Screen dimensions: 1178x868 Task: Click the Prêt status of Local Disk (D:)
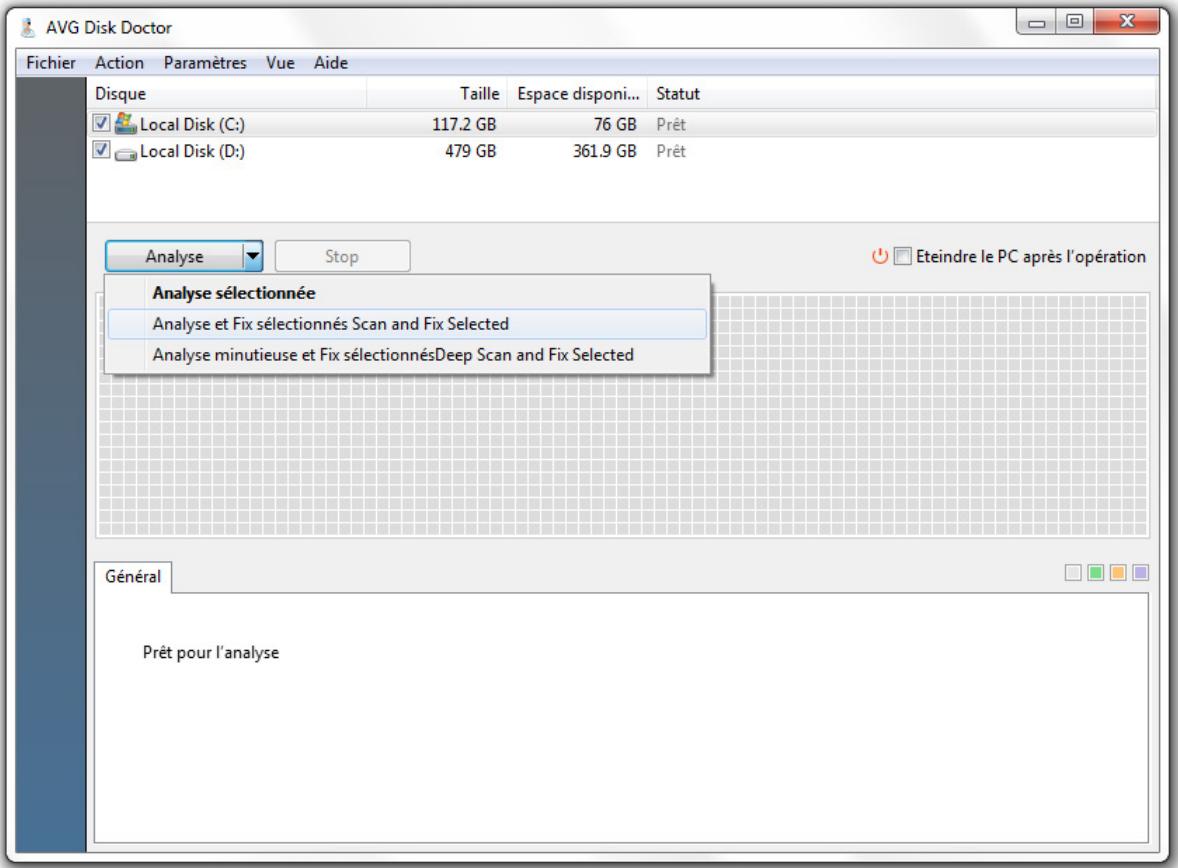(x=671, y=151)
